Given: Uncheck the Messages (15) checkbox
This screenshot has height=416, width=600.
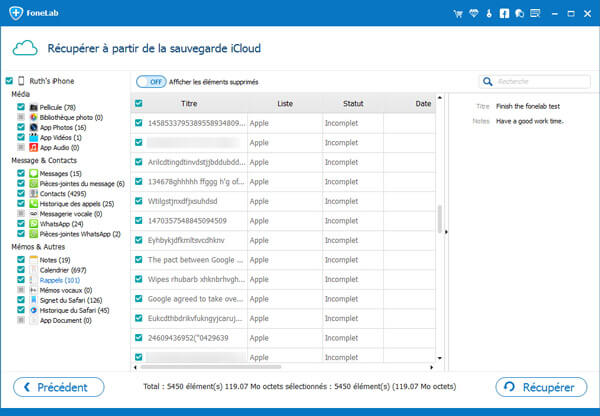Looking at the screenshot, I should pos(21,173).
